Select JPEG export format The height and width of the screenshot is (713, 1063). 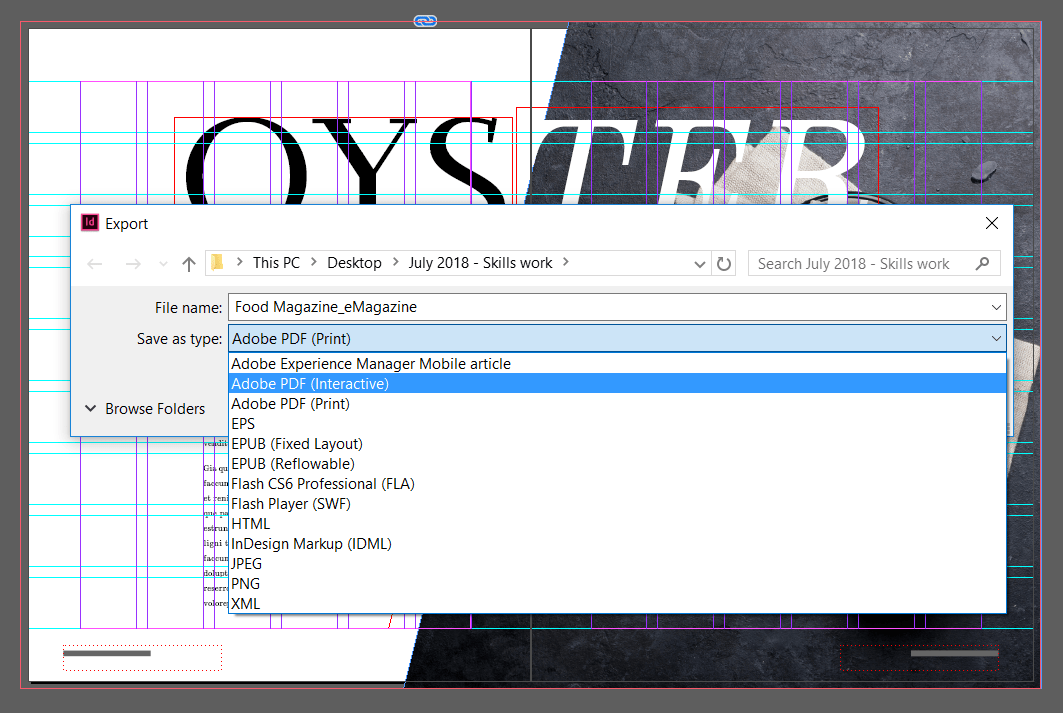[617, 564]
